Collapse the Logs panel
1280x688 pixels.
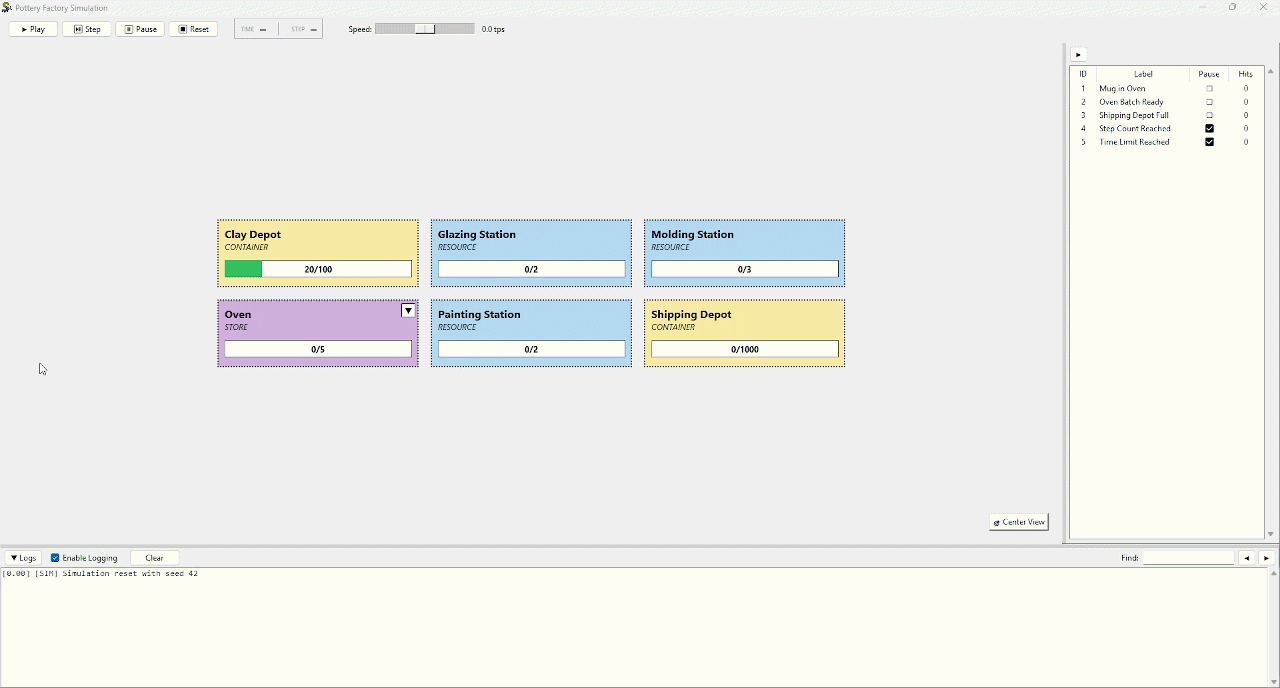click(x=23, y=559)
